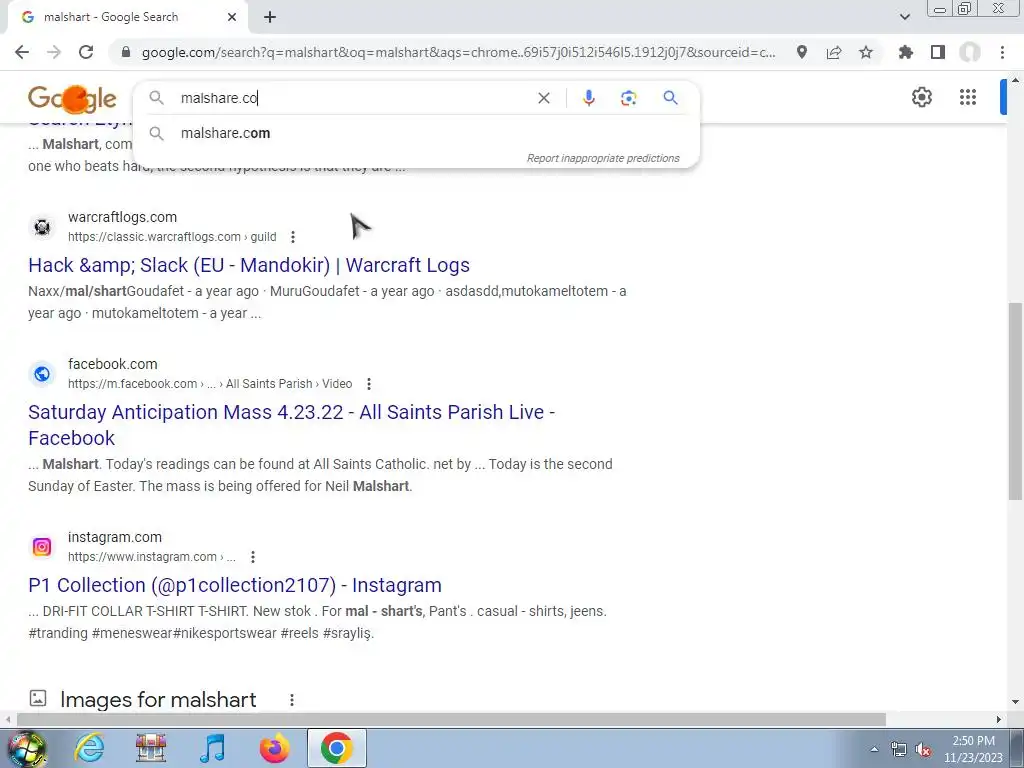Open the Extensions puzzle icon
Screen dimensions: 1024x768
tap(906, 52)
